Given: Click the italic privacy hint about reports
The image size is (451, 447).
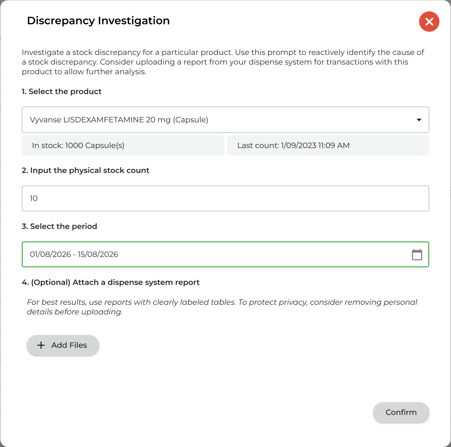Looking at the screenshot, I should click(222, 307).
